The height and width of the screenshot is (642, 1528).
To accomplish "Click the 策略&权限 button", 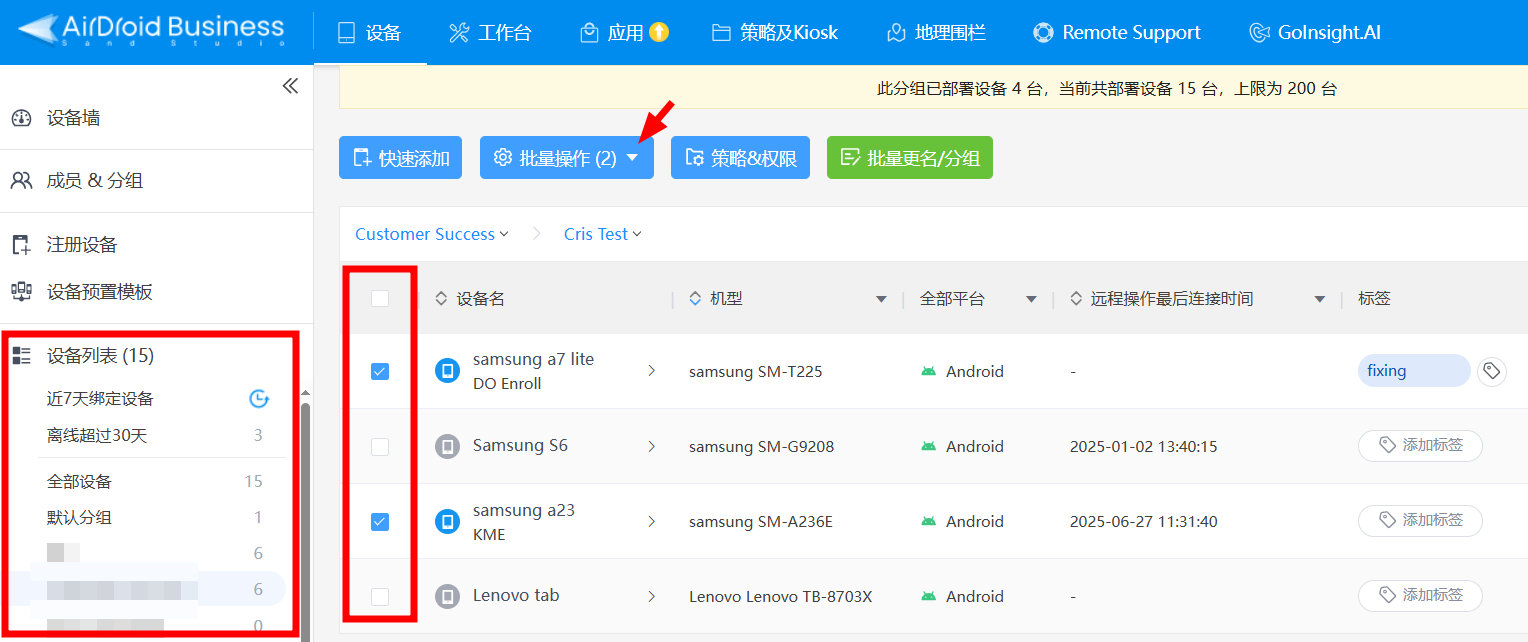I will 740,158.
